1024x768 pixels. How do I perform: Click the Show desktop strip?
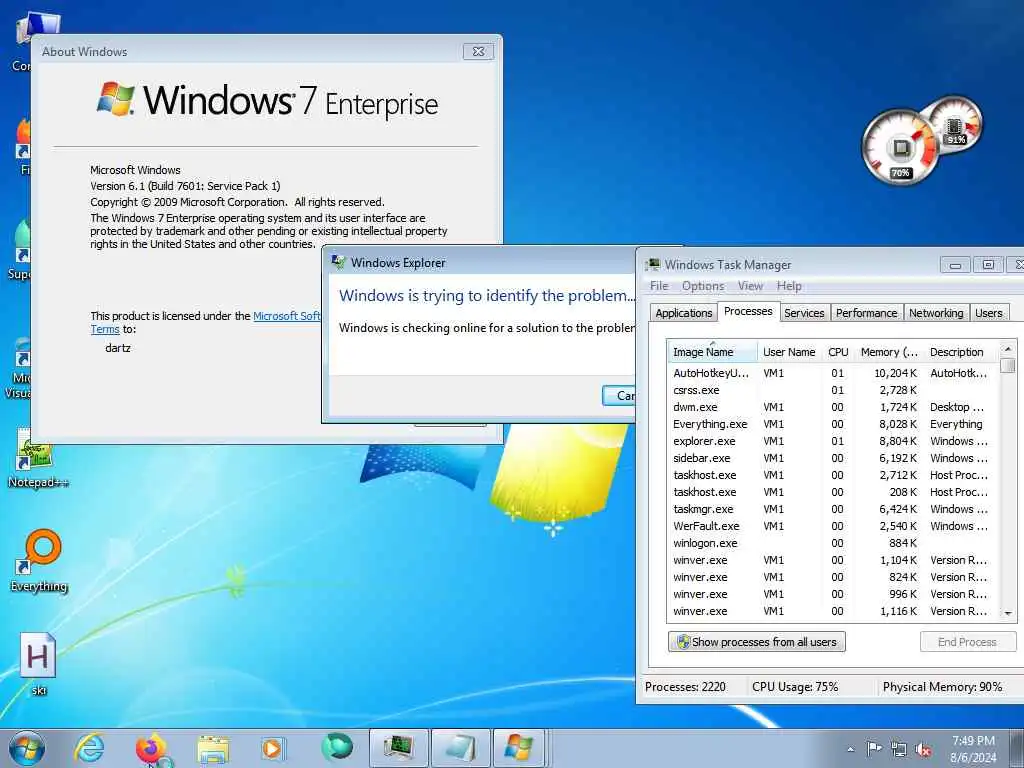[1018, 748]
